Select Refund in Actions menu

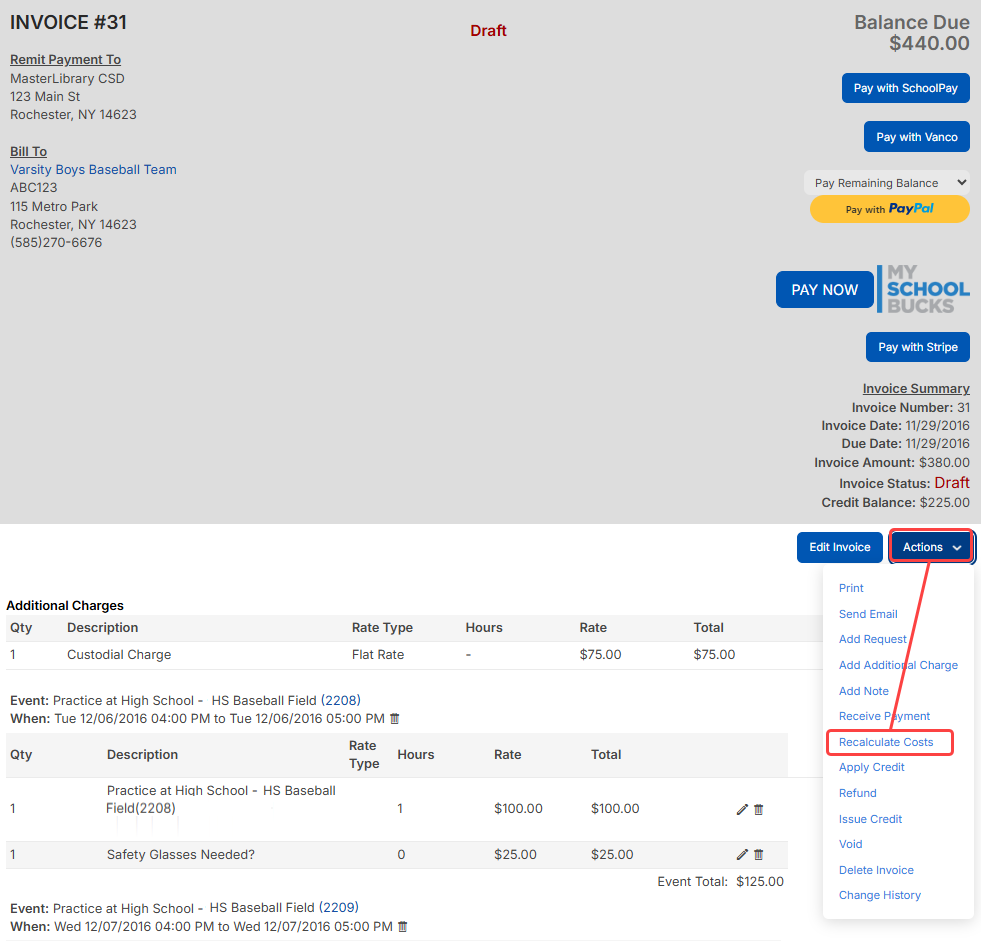pos(857,793)
